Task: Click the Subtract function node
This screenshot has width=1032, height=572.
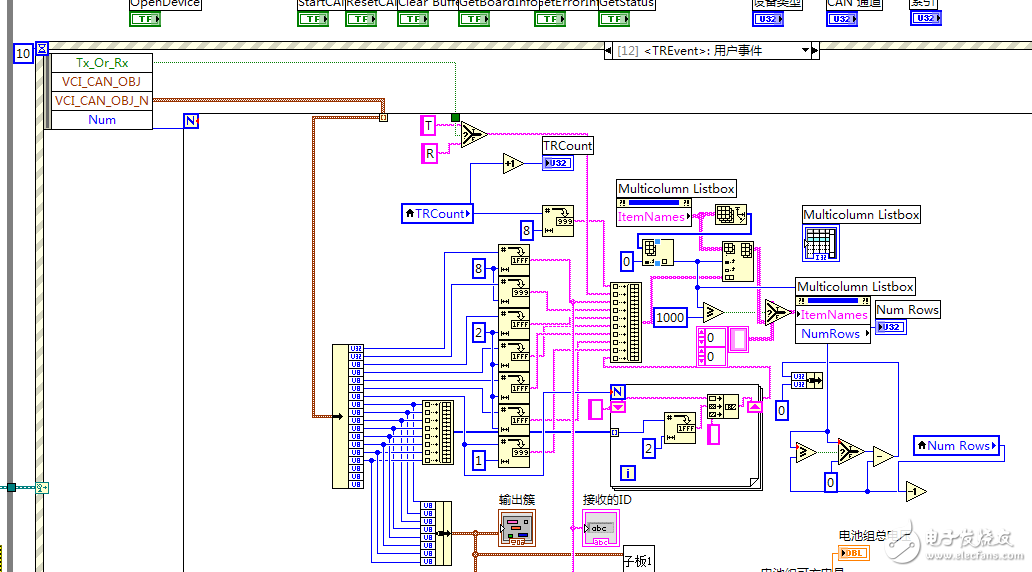Action: [x=883, y=455]
